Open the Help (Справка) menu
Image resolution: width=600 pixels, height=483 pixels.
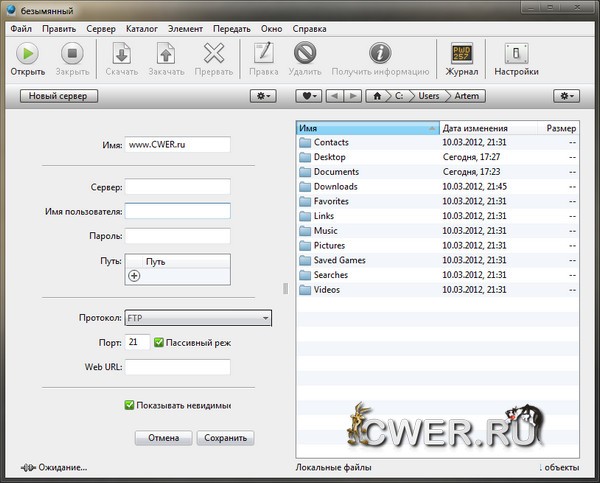311,29
